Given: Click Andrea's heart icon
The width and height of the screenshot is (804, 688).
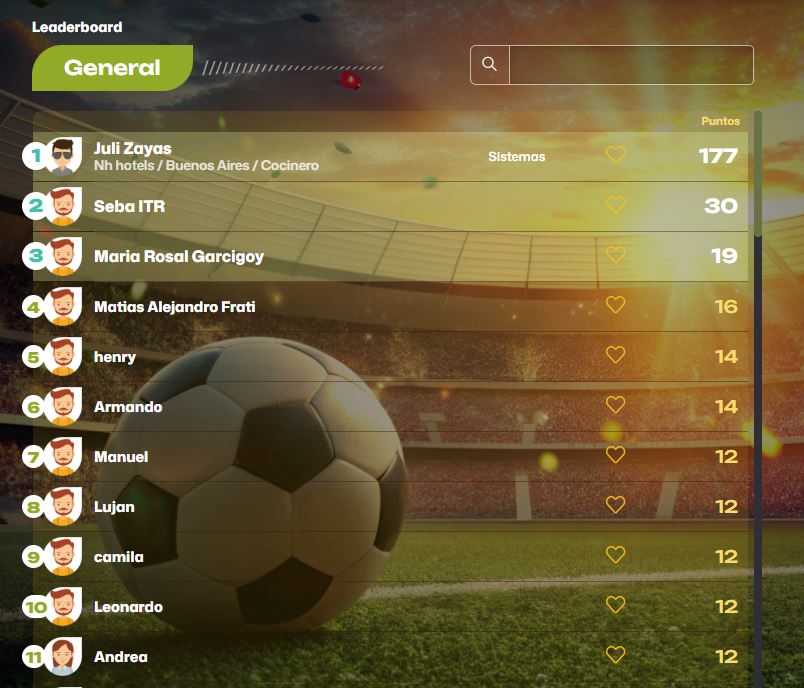Looking at the screenshot, I should tap(615, 655).
